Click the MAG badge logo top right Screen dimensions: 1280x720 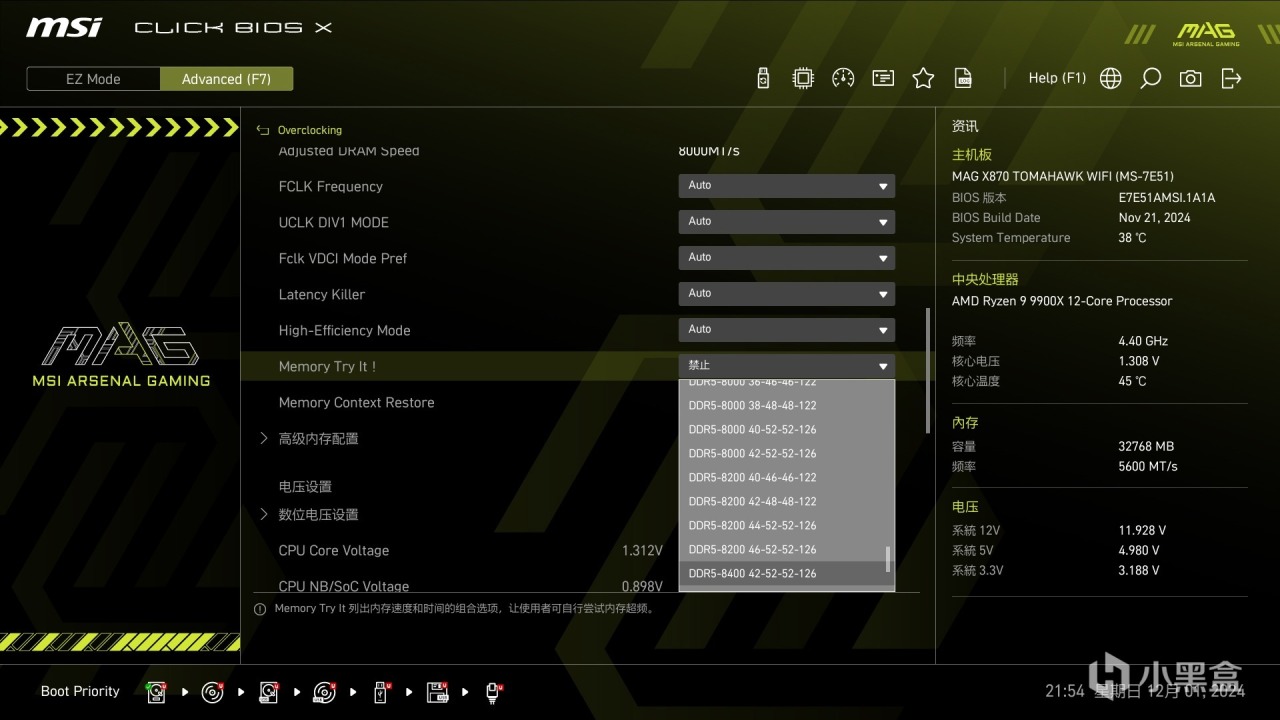[1206, 34]
